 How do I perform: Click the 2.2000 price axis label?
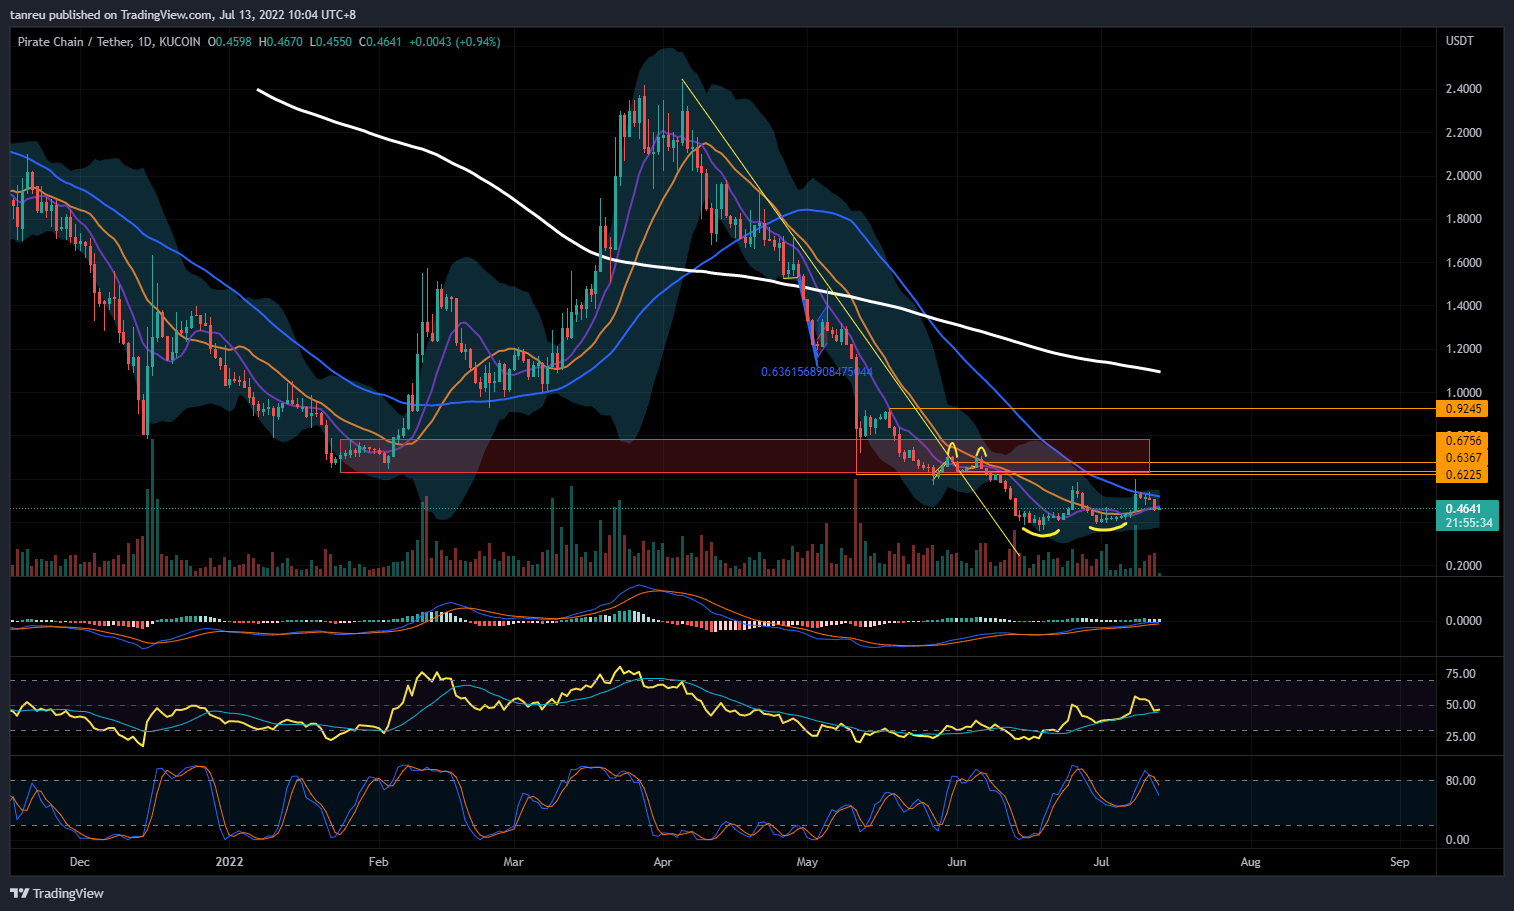[1464, 133]
